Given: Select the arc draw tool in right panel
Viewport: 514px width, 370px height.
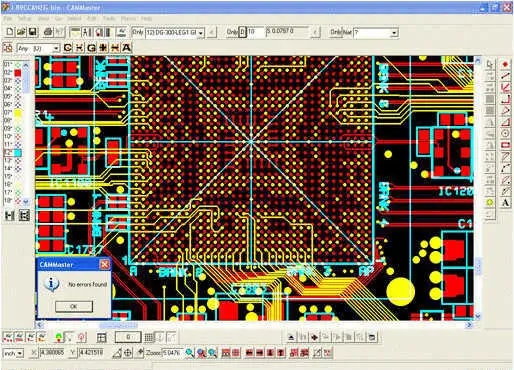Looking at the screenshot, I should click(506, 168).
